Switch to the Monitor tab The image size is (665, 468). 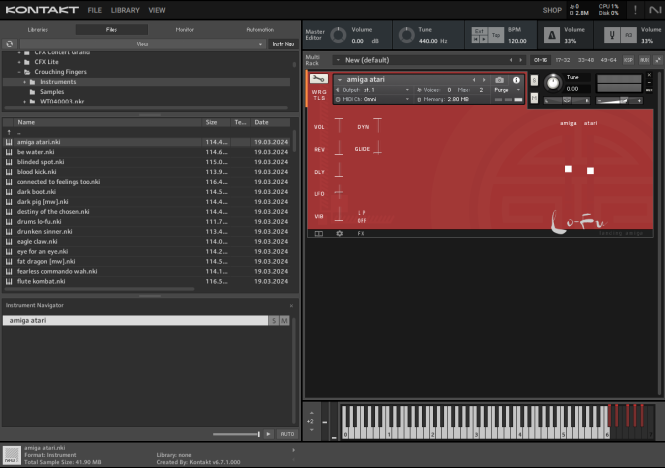pyautogui.click(x=184, y=30)
